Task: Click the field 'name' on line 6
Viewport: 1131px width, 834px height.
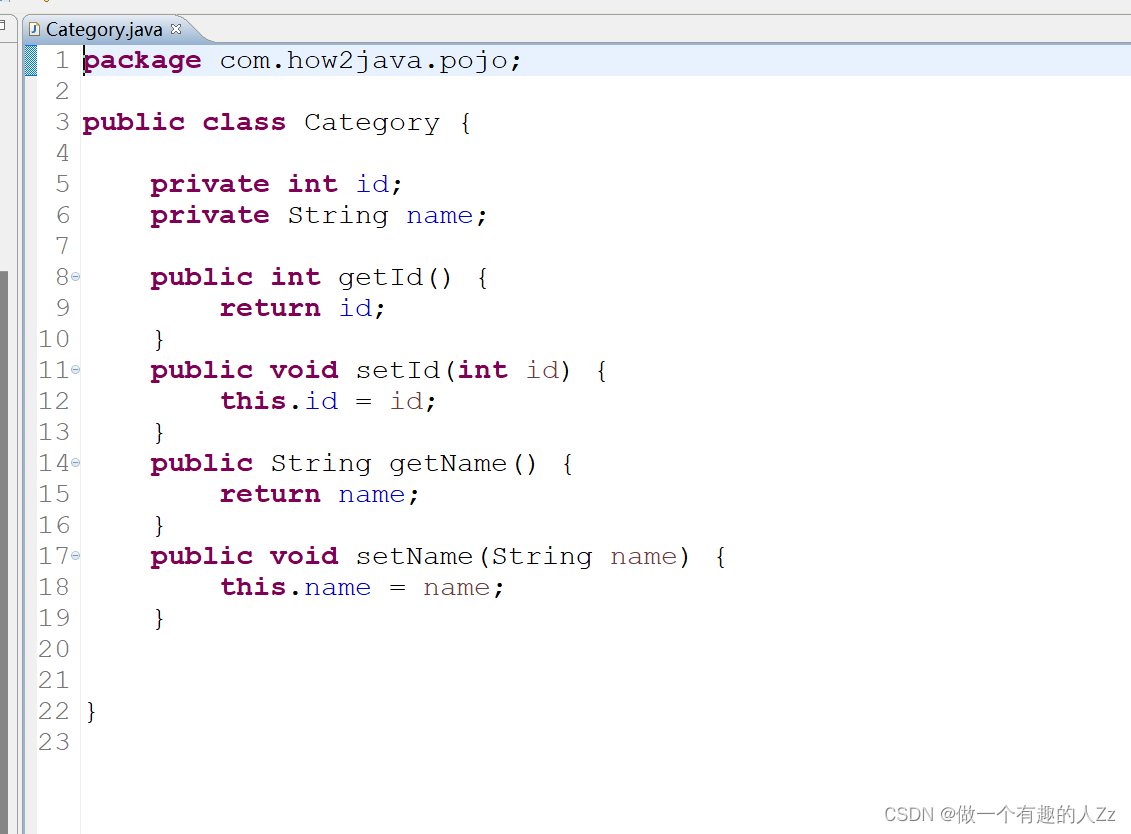Action: tap(440, 216)
